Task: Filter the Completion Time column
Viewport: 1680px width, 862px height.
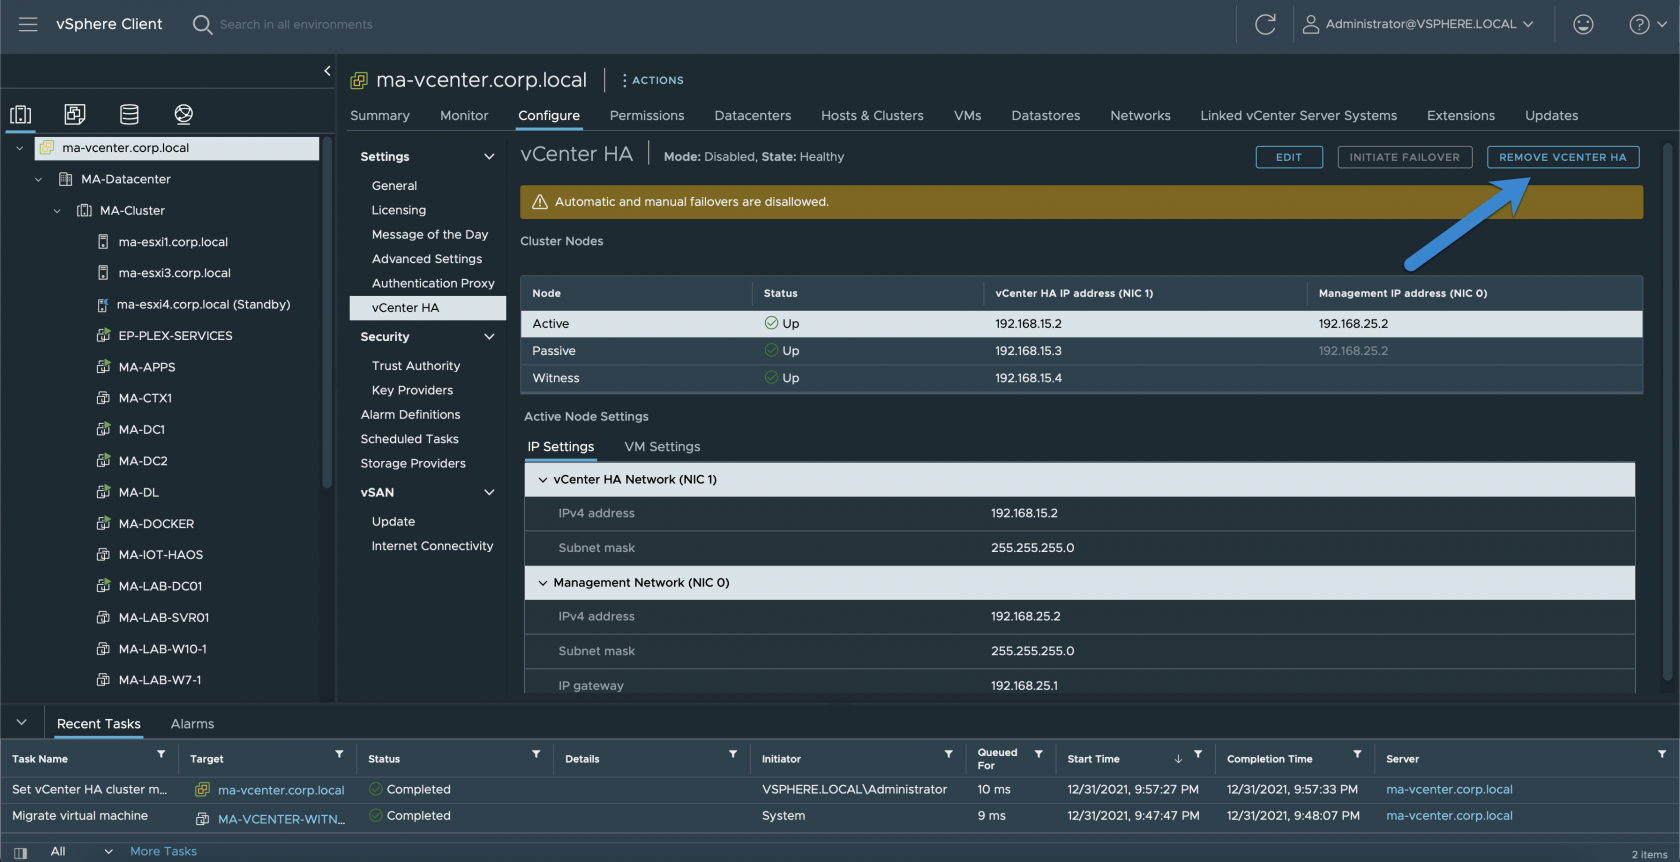Action: coord(1357,754)
